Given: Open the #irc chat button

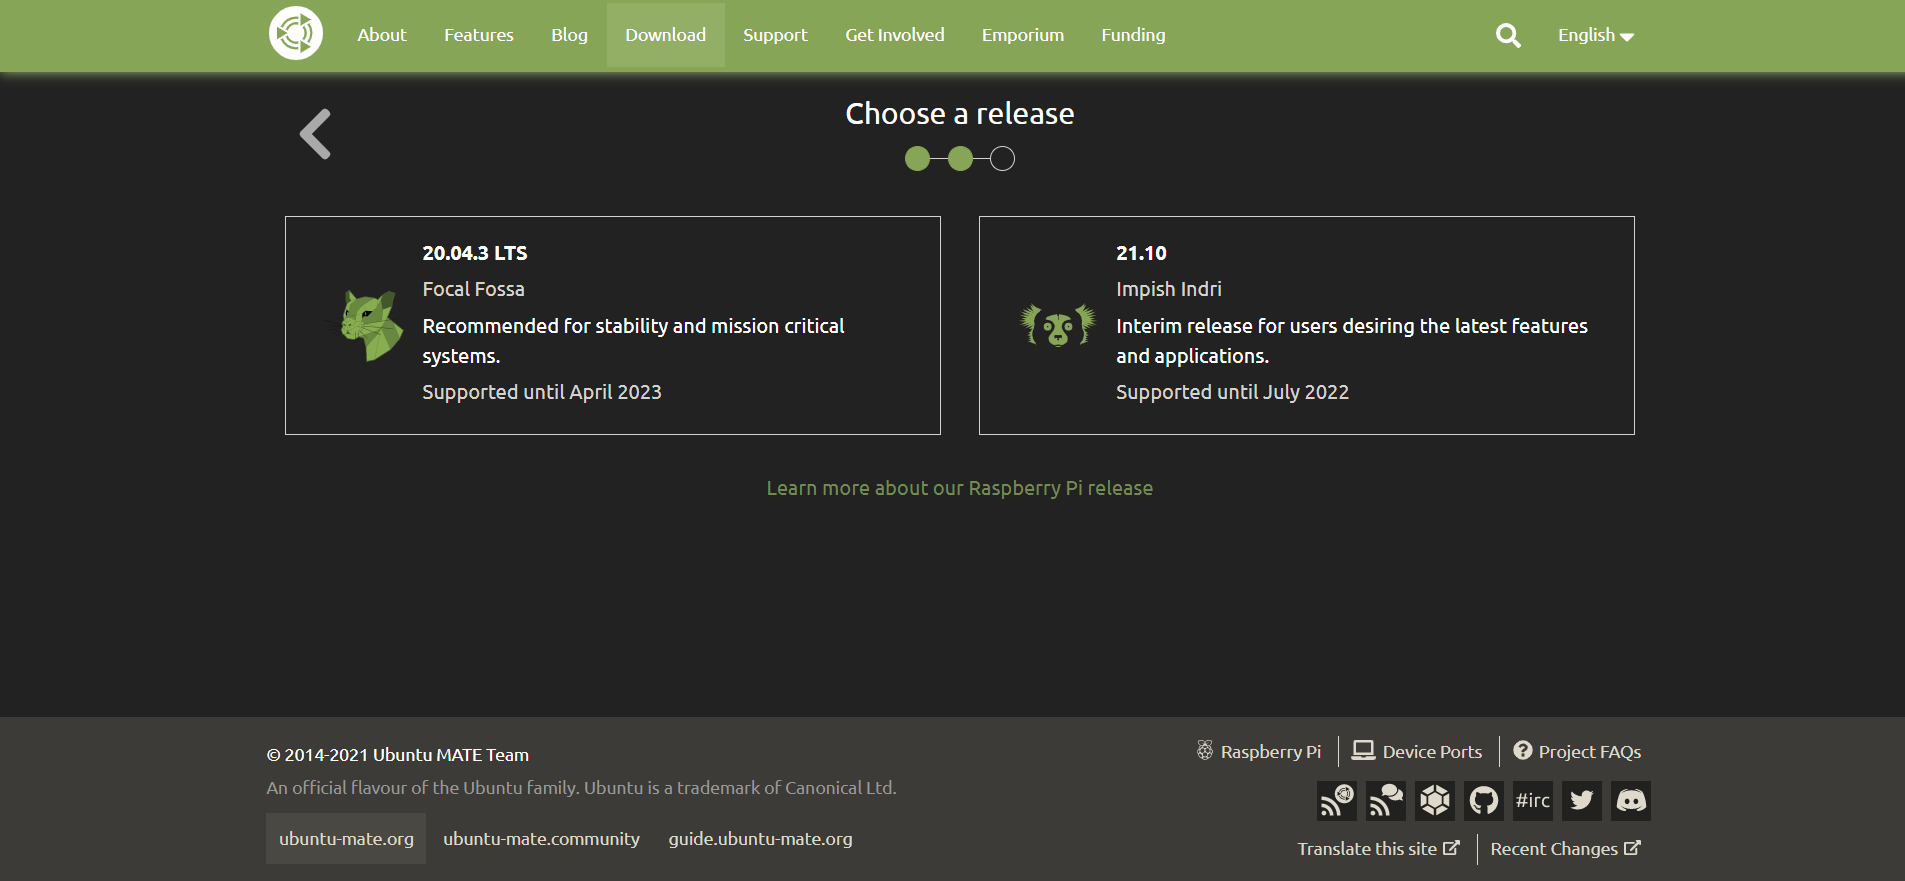Looking at the screenshot, I should pyautogui.click(x=1533, y=801).
